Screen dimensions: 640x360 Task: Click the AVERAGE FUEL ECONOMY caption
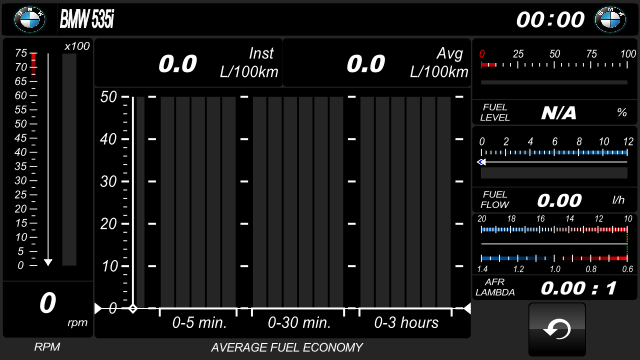[287, 347]
